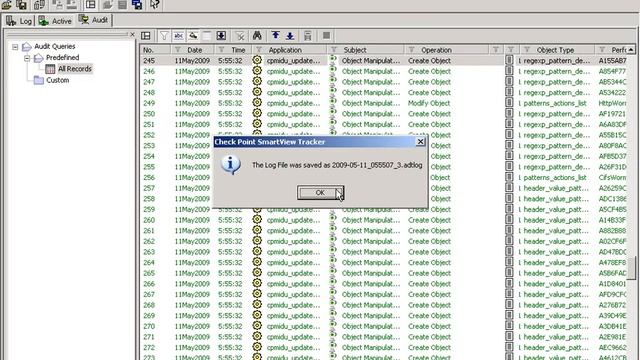Click the blue windows toolbar icon
This screenshot has height=360, width=640.
[x=137, y=5]
